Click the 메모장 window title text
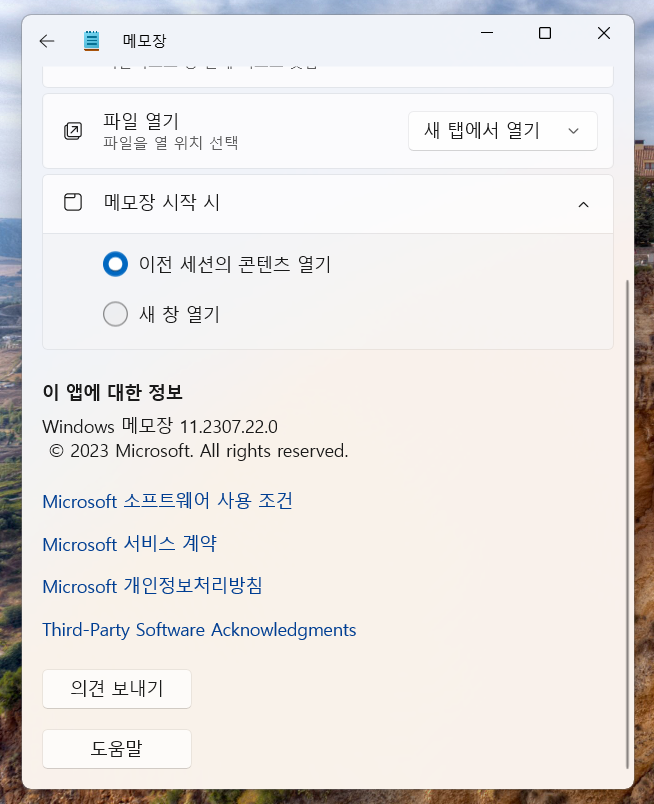Screen dimensions: 654x804 [145, 41]
